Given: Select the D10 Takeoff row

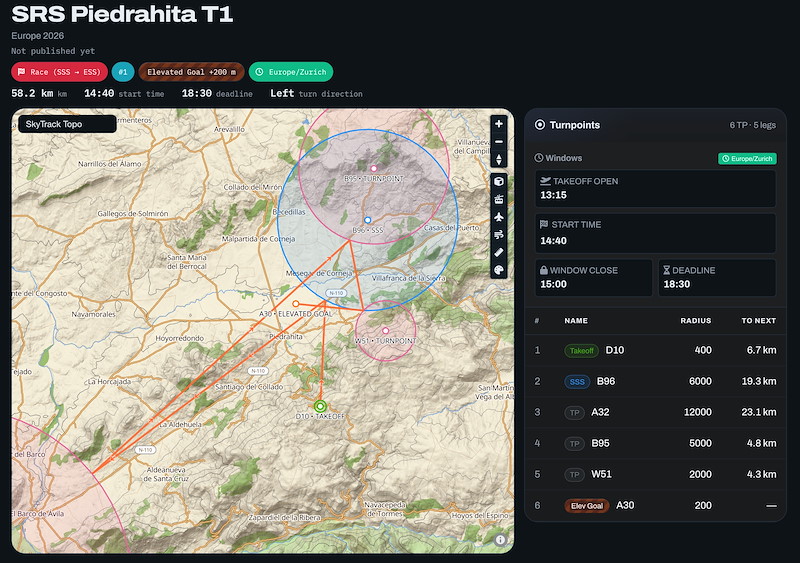Looking at the screenshot, I should (x=655, y=350).
